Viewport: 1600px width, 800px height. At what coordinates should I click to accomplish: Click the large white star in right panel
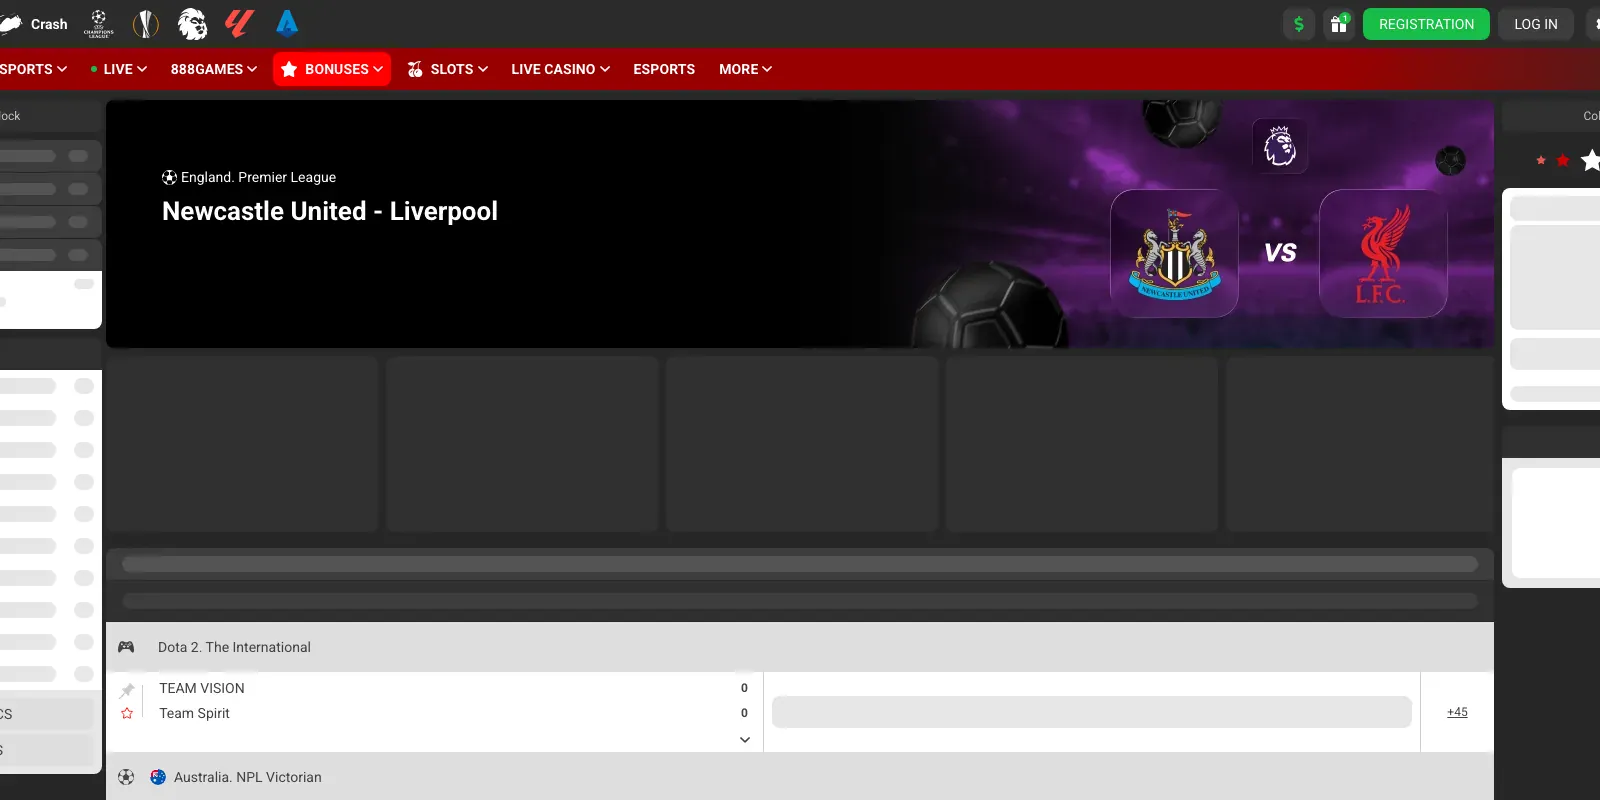pyautogui.click(x=1590, y=159)
